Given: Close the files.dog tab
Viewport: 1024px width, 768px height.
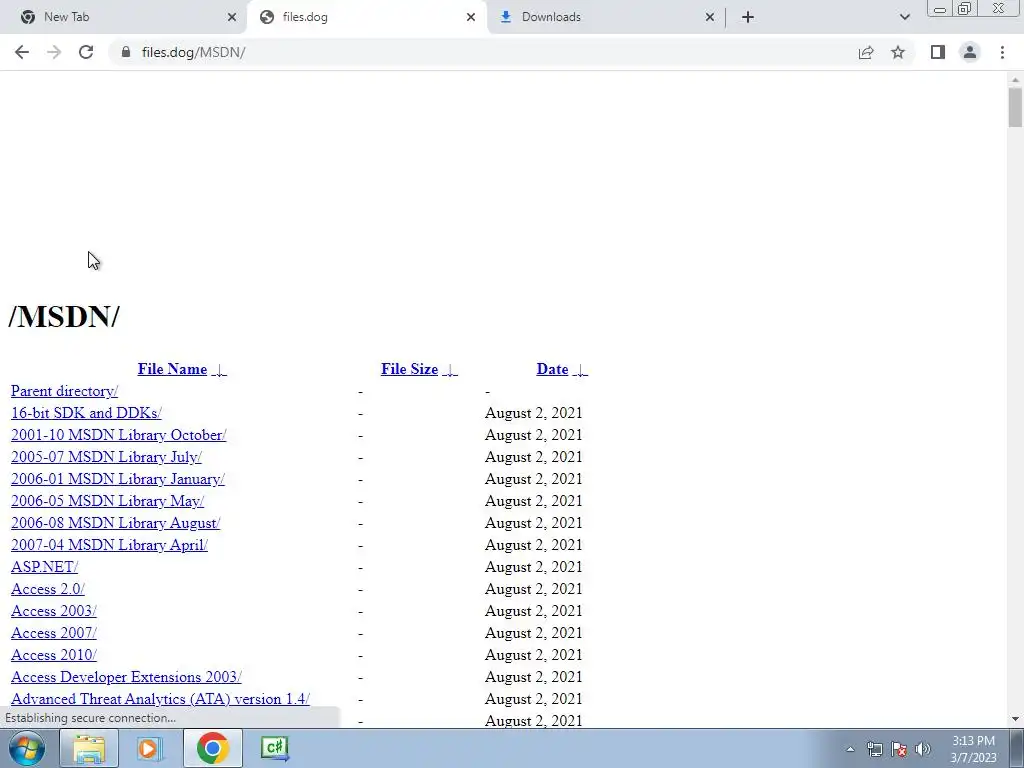Looking at the screenshot, I should [471, 17].
